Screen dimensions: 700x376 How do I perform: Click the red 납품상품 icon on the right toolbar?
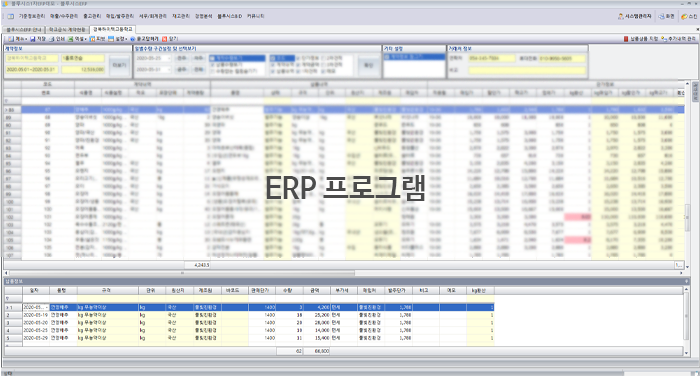point(626,39)
